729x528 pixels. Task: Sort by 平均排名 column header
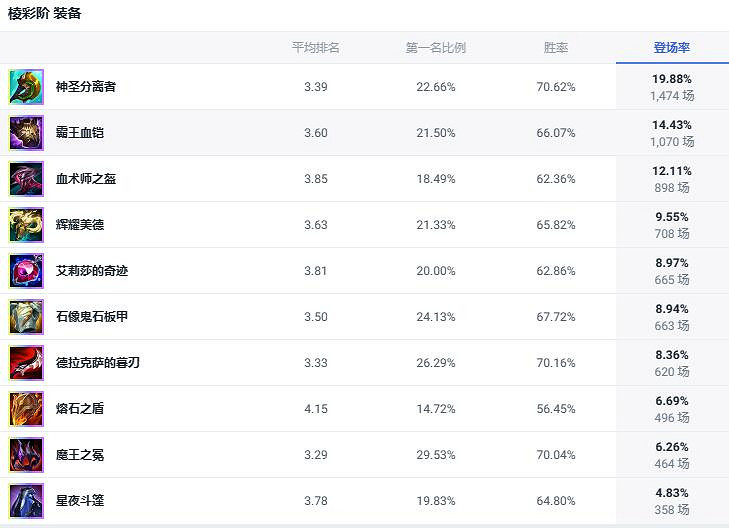click(316, 48)
